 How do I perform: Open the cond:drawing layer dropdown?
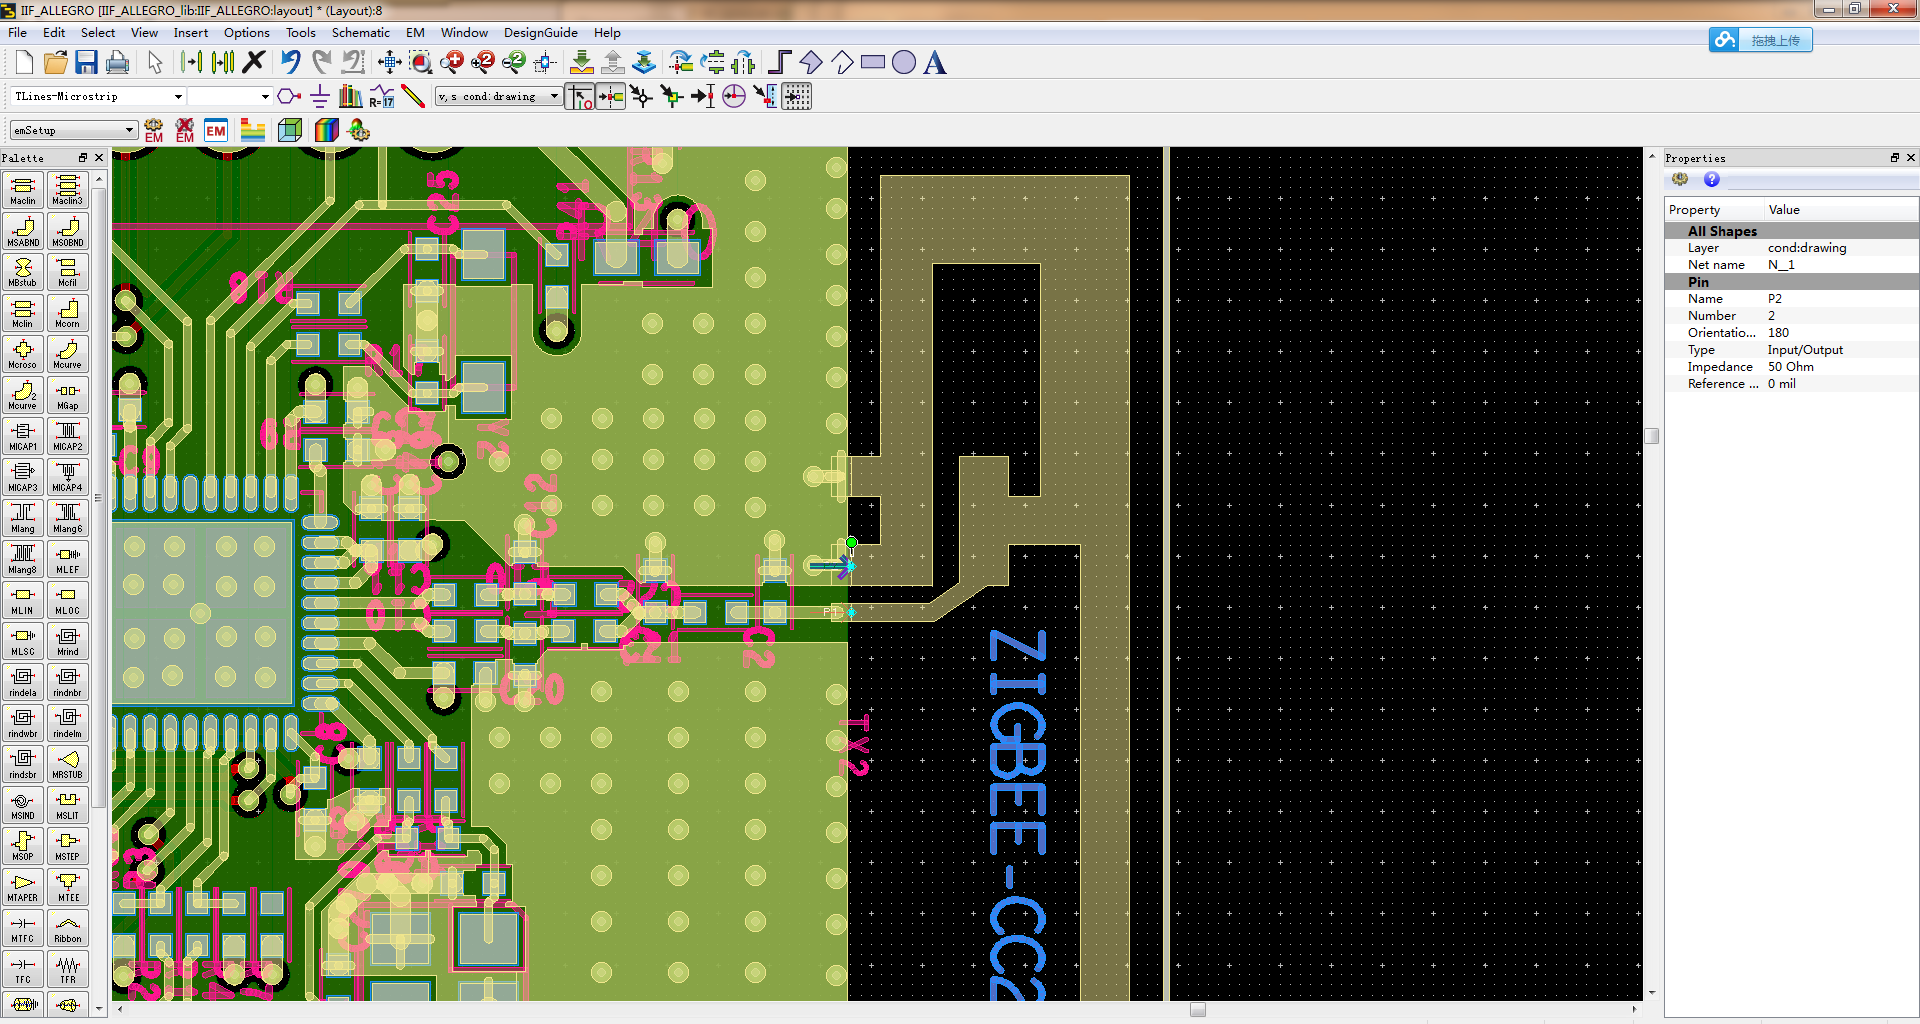(x=554, y=97)
